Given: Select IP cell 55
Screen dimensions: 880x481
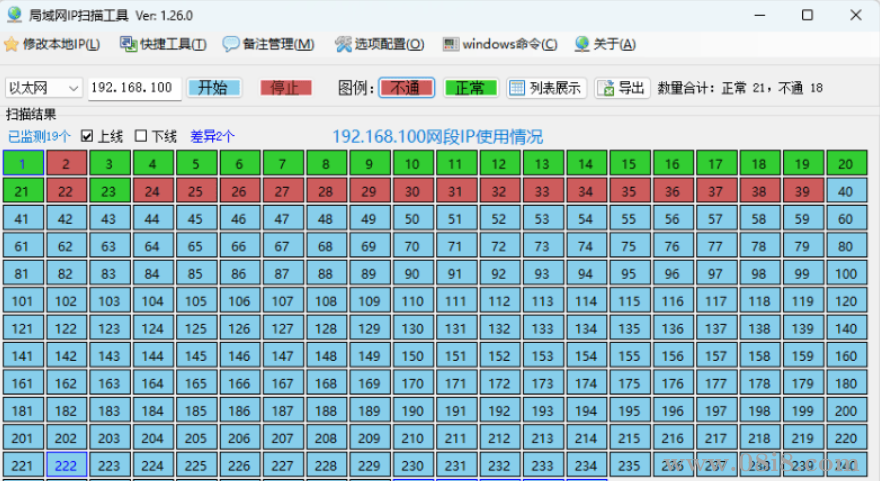Looking at the screenshot, I should point(629,218).
